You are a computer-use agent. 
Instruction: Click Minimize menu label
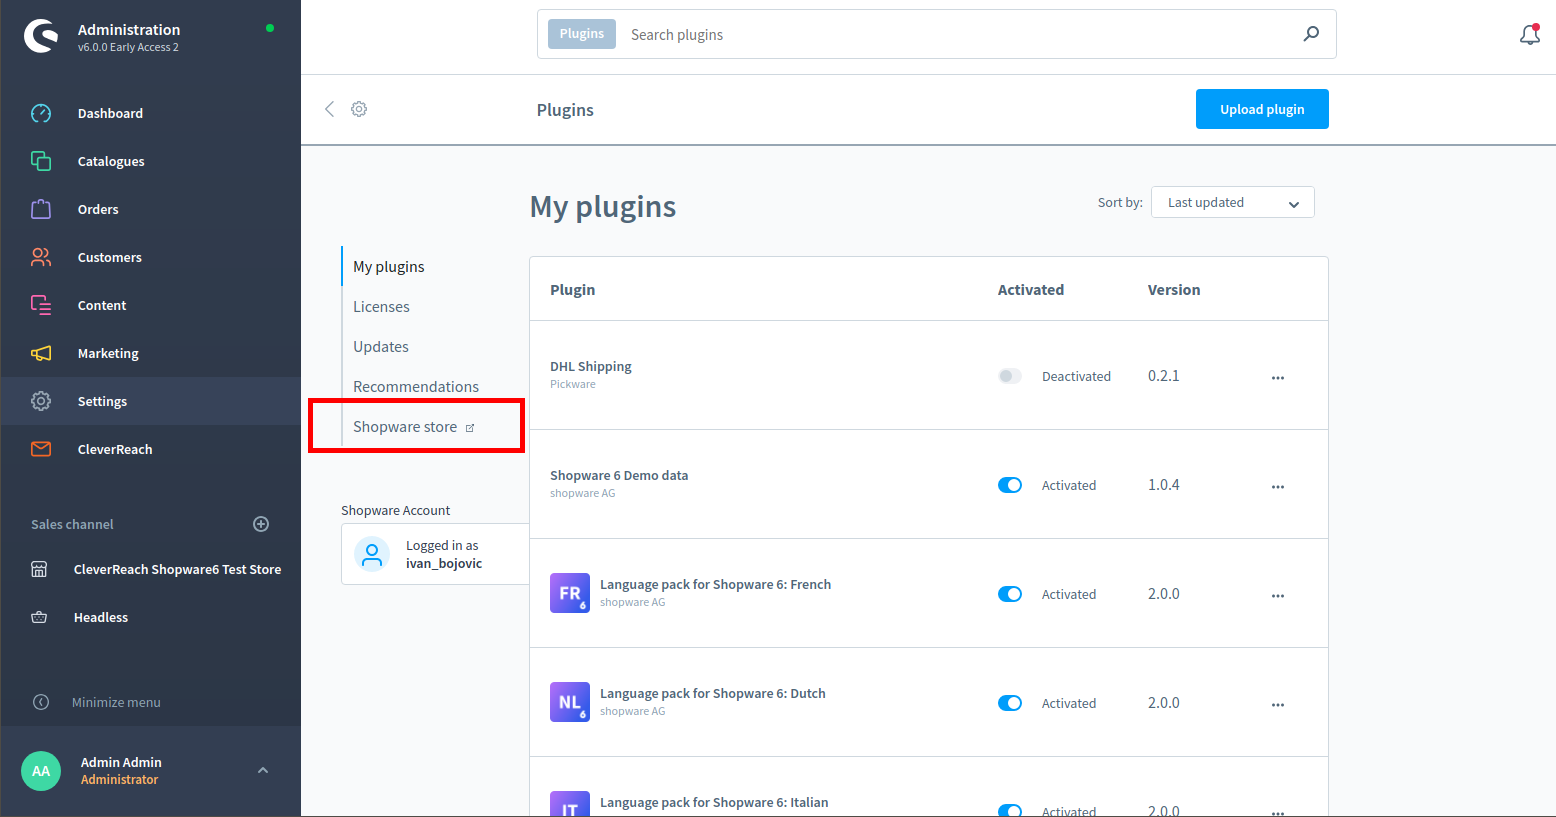click(116, 702)
